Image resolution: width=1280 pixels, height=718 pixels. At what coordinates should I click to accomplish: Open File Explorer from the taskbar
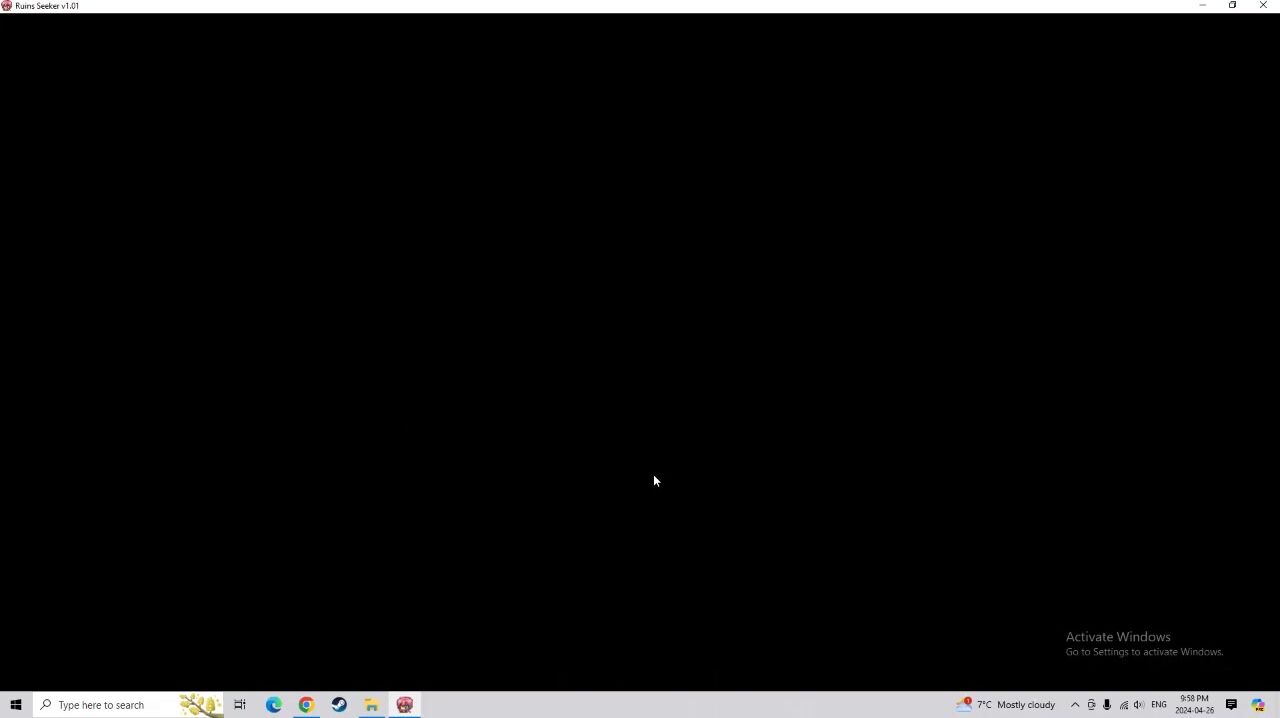371,705
